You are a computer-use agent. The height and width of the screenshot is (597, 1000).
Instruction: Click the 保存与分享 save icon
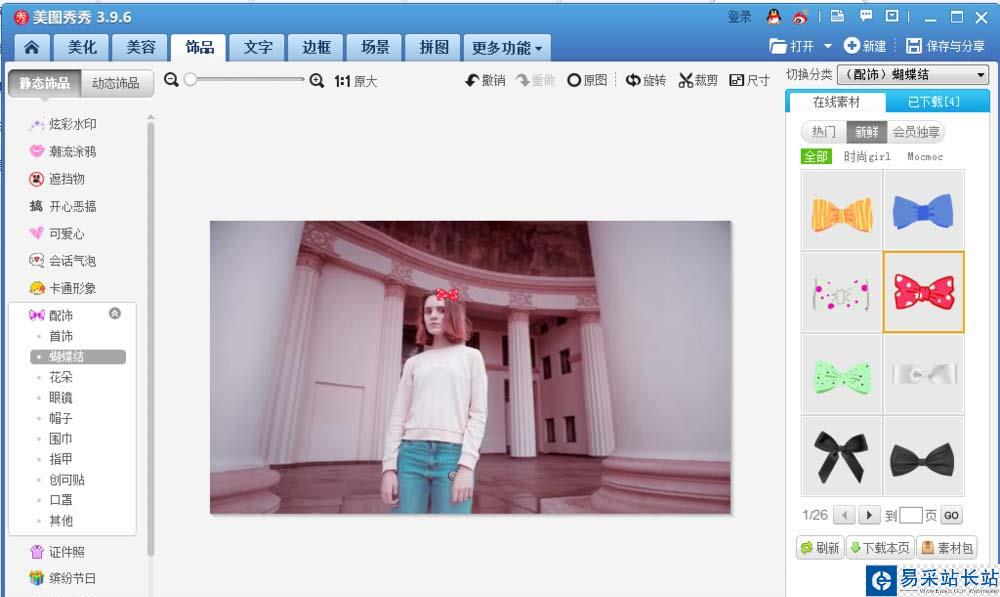[x=914, y=46]
